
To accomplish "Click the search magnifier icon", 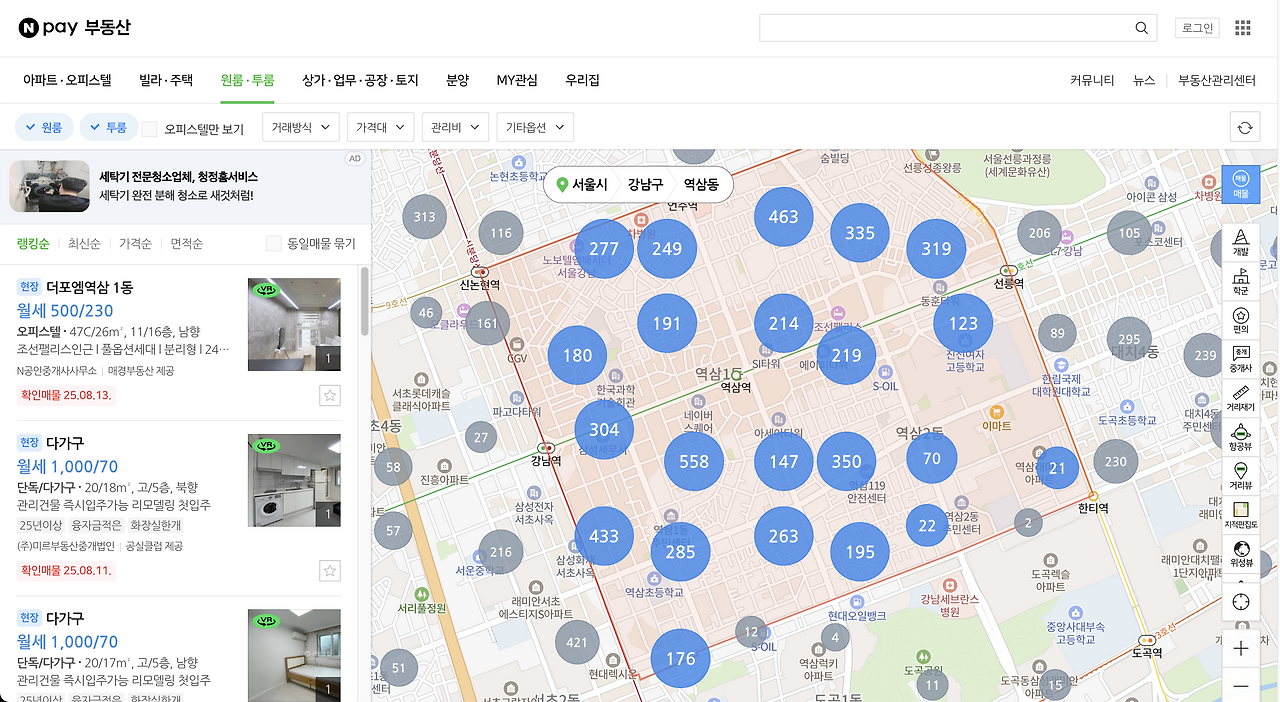I will pos(1141,28).
